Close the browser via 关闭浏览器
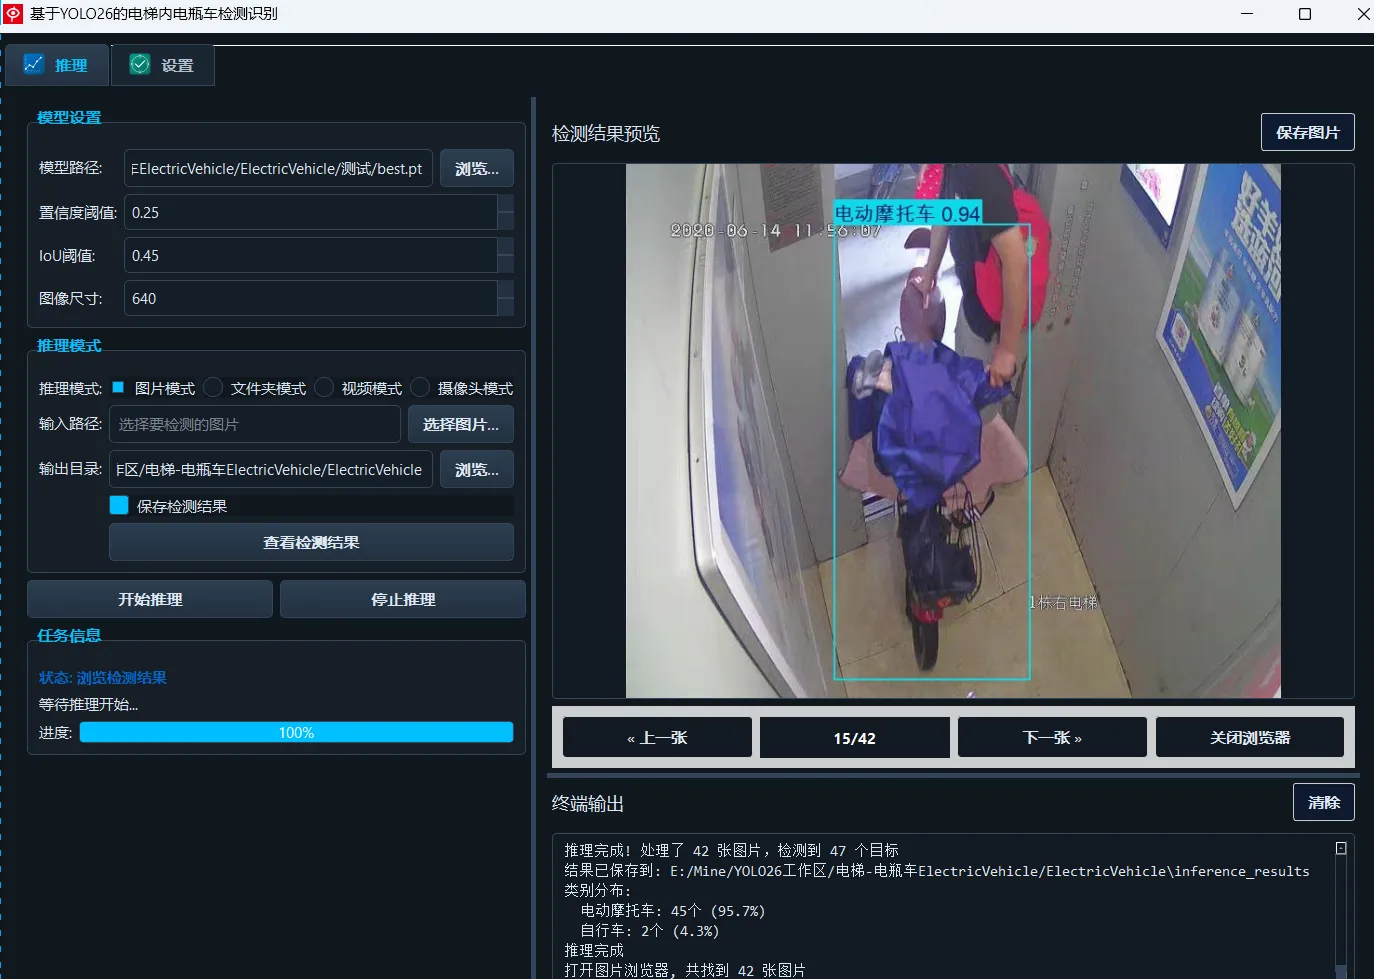 pyautogui.click(x=1249, y=737)
